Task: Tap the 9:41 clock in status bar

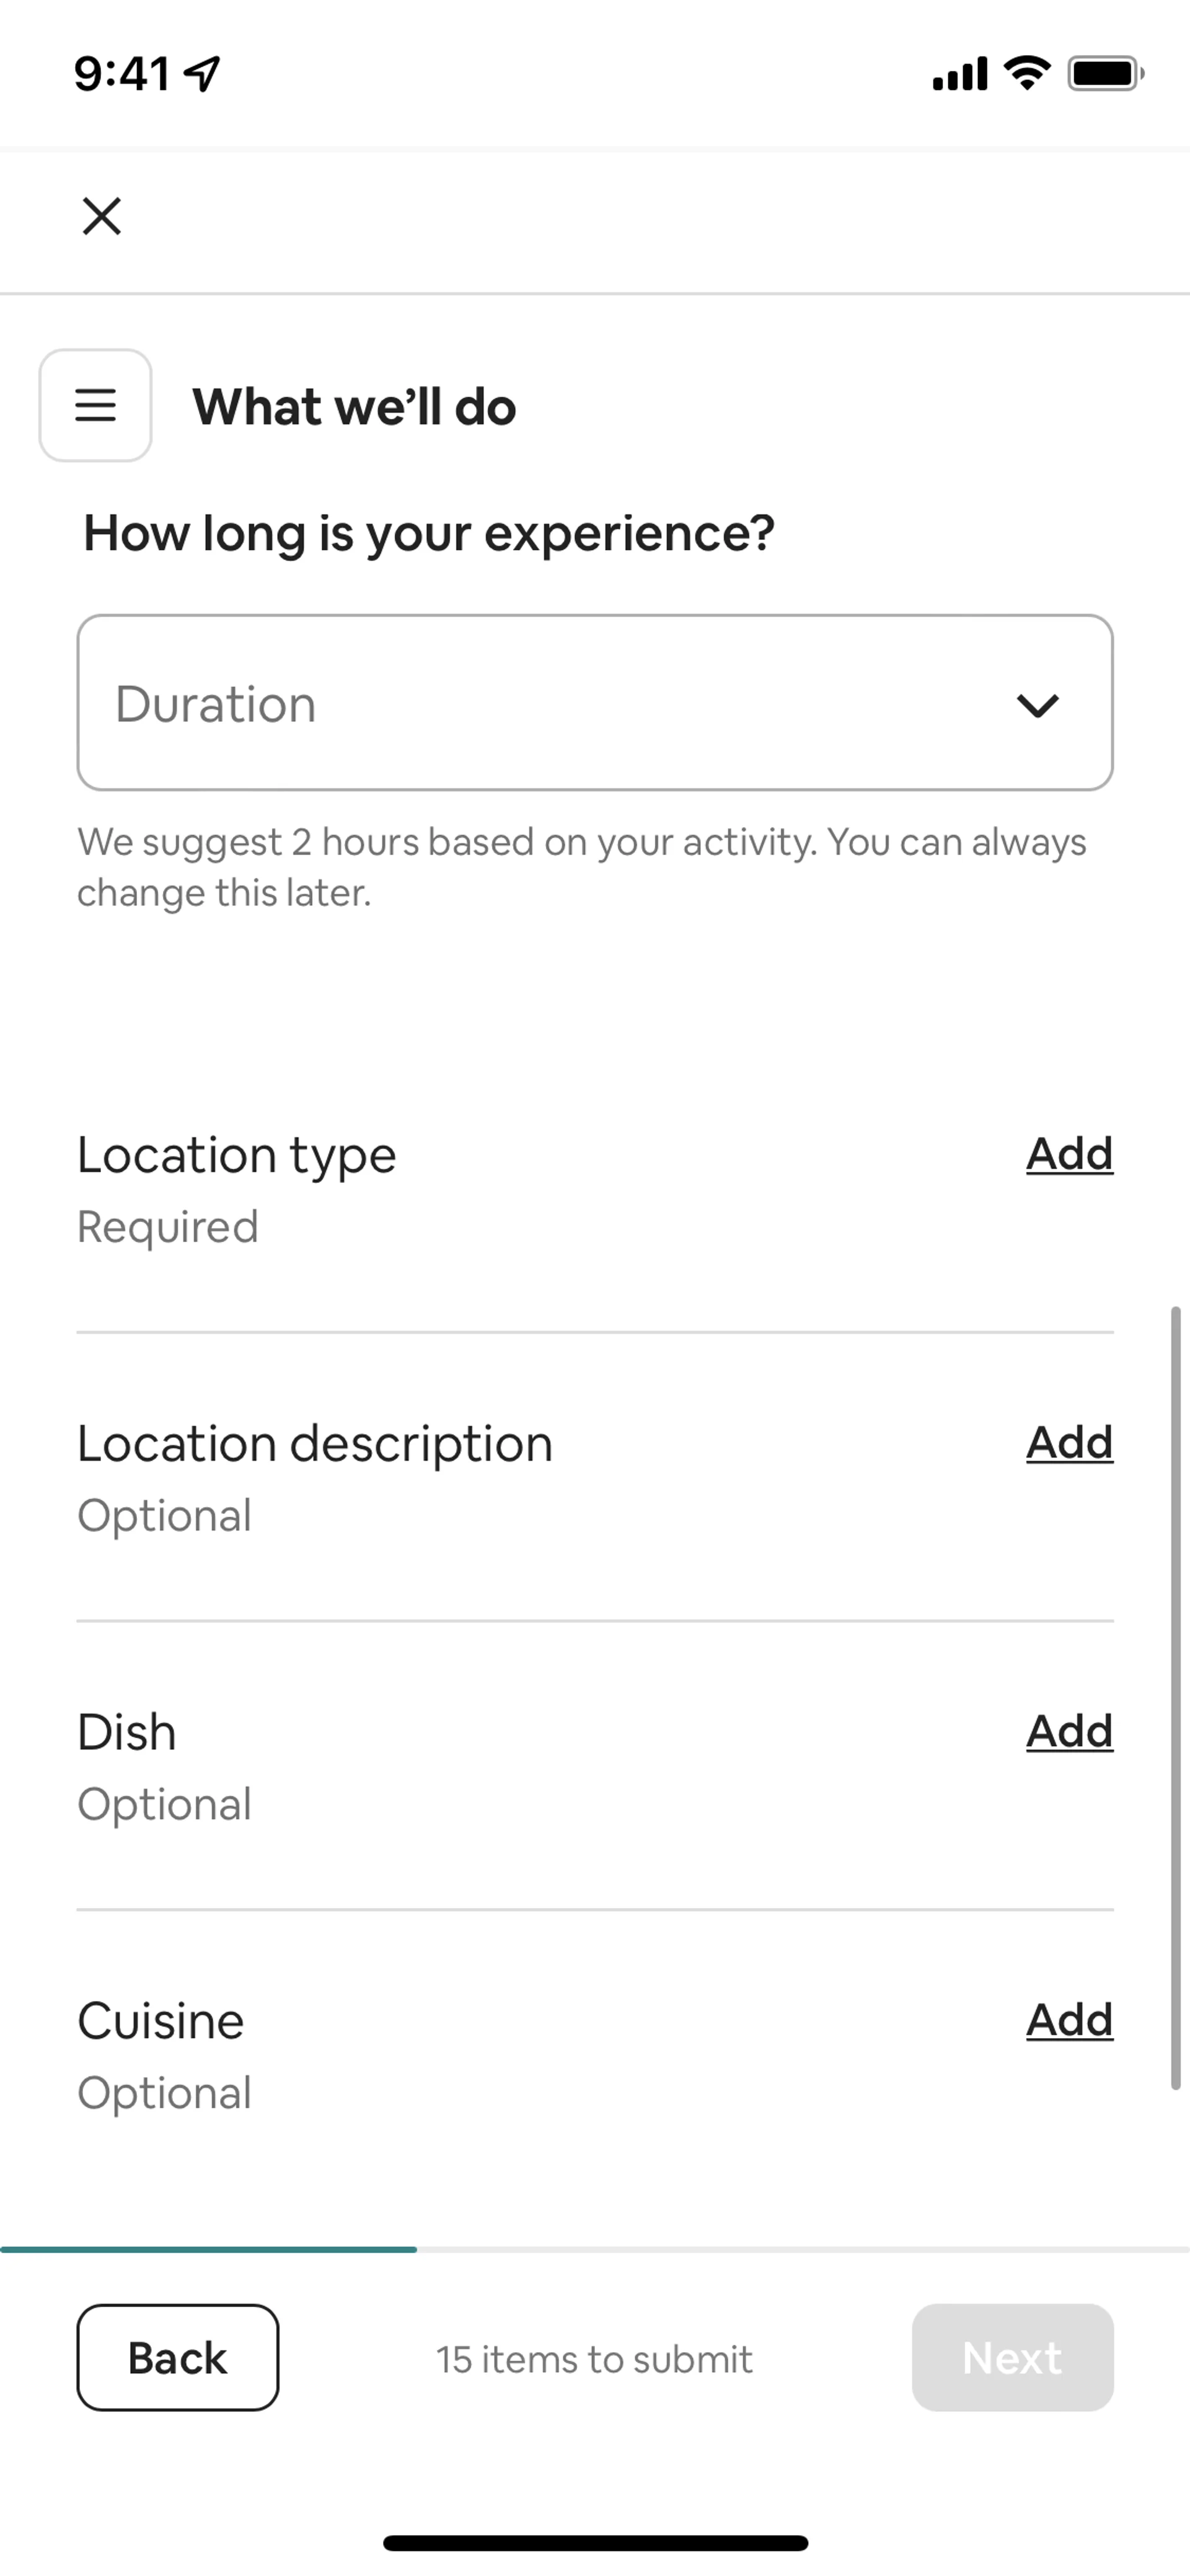Action: click(x=122, y=73)
